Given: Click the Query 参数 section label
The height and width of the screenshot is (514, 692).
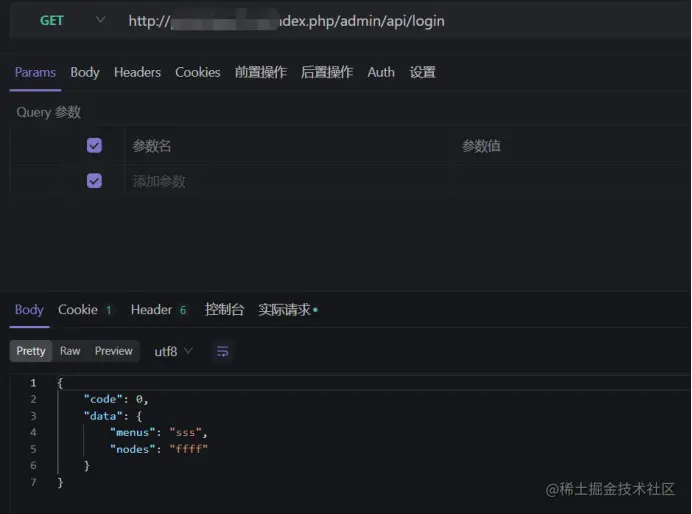Looking at the screenshot, I should click(49, 112).
